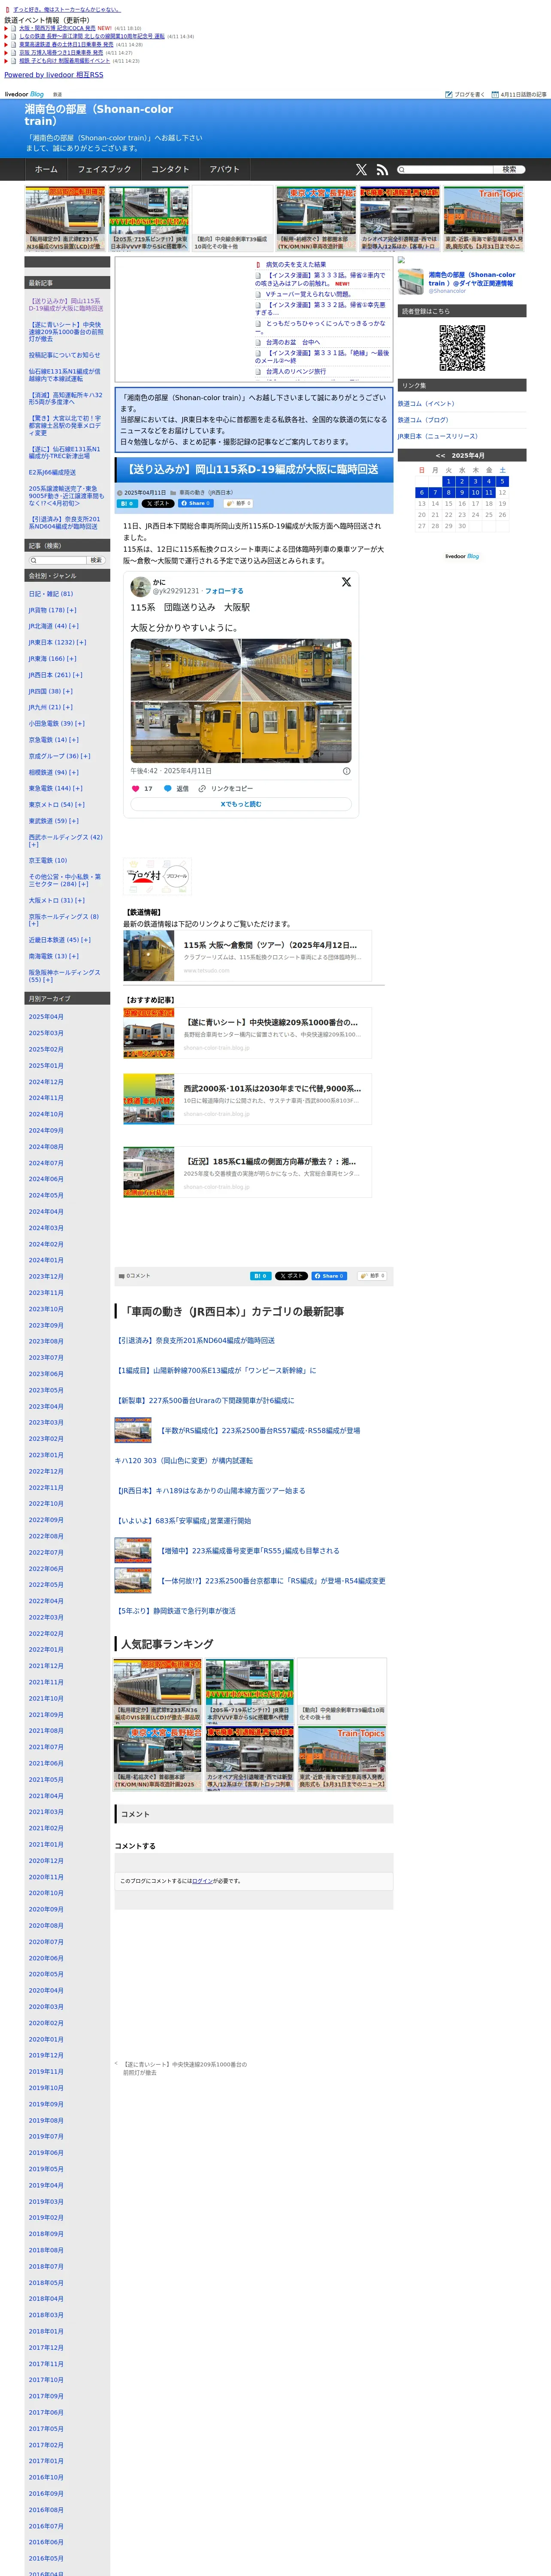The image size is (551, 2576).
Task: Expand JR西日本 (261) category
Action: (x=78, y=675)
